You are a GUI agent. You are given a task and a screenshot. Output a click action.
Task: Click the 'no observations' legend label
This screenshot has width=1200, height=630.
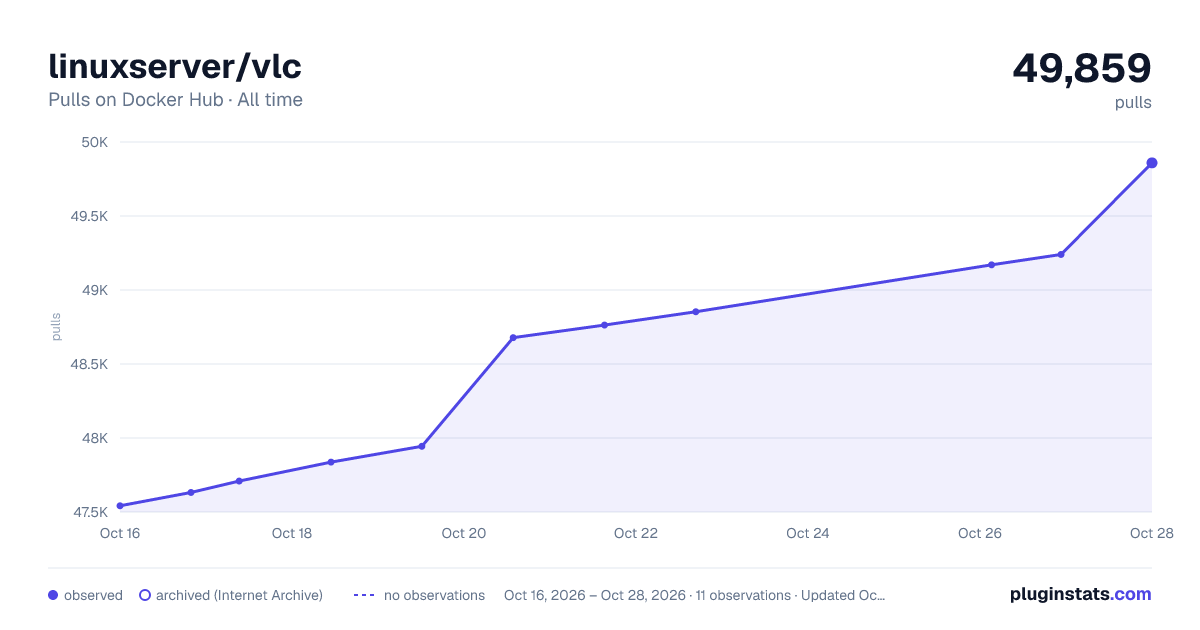click(434, 595)
